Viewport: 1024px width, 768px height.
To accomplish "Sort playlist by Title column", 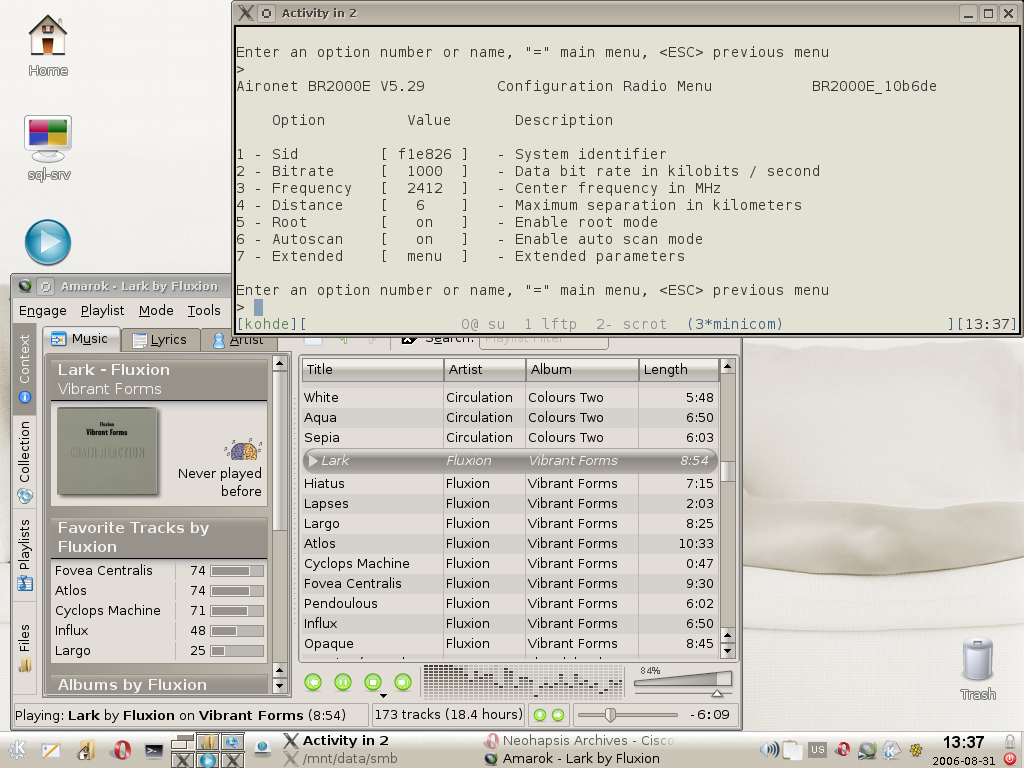I will click(x=372, y=370).
